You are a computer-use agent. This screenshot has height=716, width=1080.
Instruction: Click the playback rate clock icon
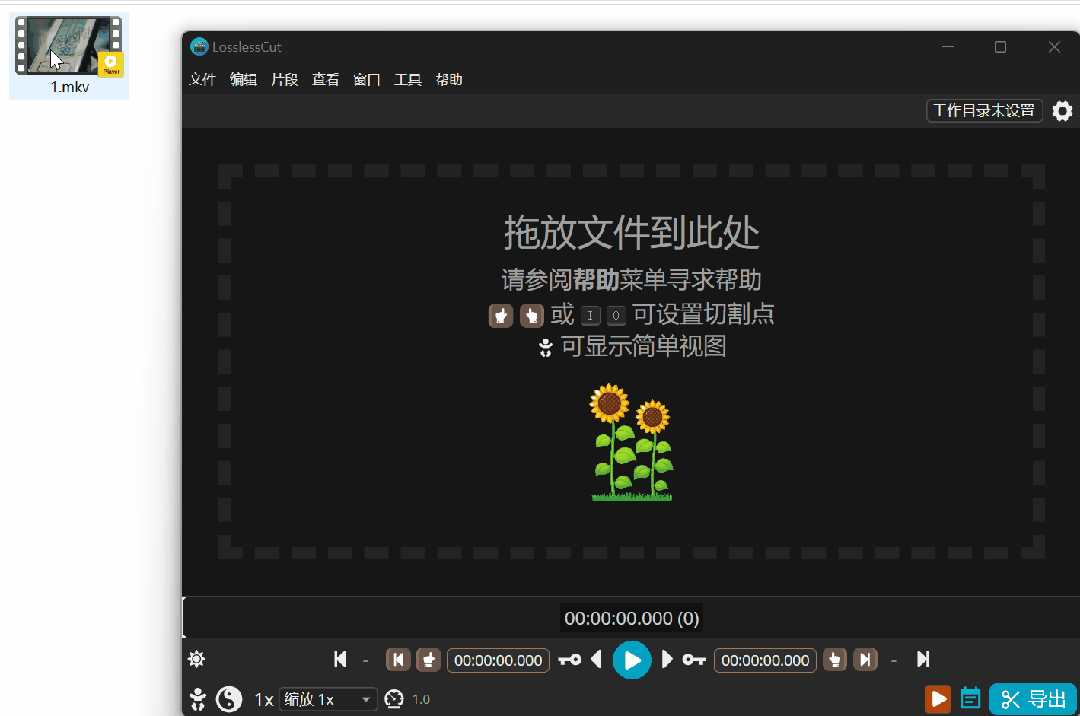pyautogui.click(x=394, y=698)
